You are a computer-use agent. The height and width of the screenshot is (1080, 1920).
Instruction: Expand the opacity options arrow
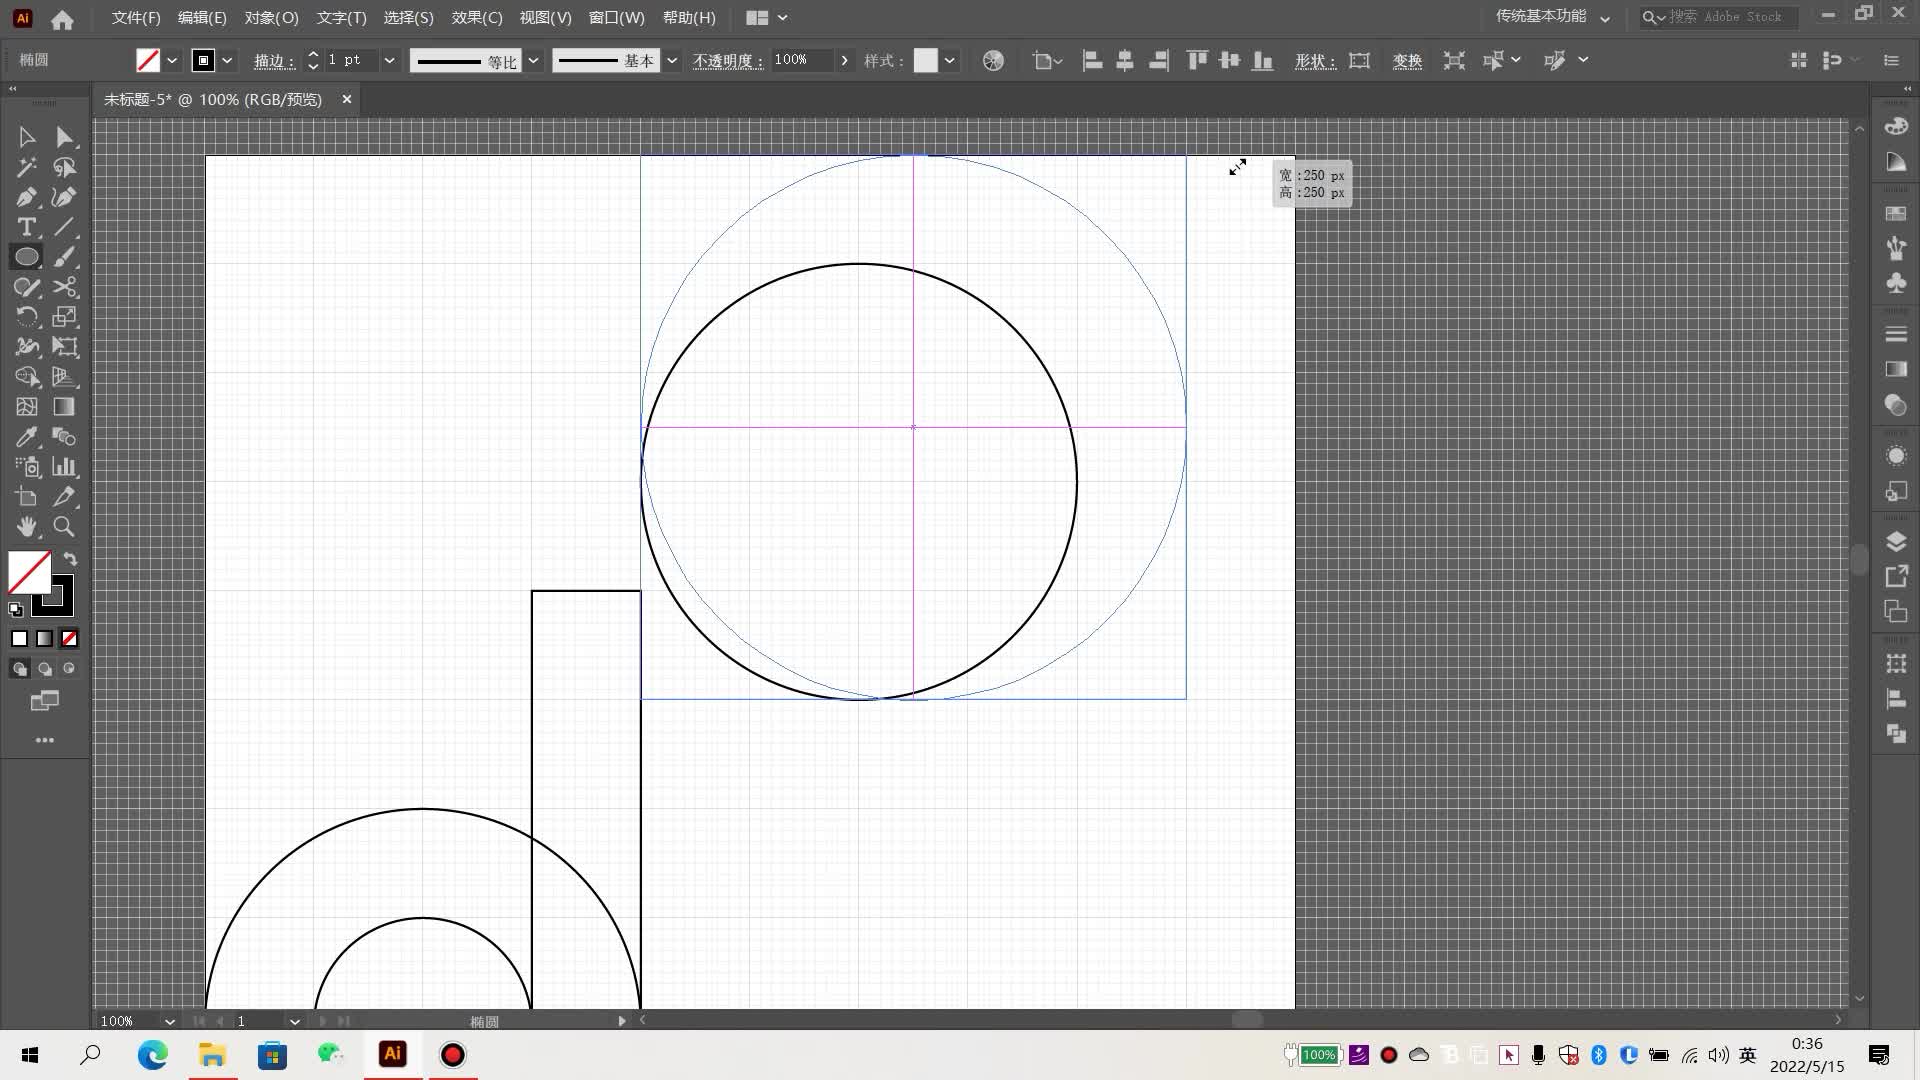pos(845,60)
